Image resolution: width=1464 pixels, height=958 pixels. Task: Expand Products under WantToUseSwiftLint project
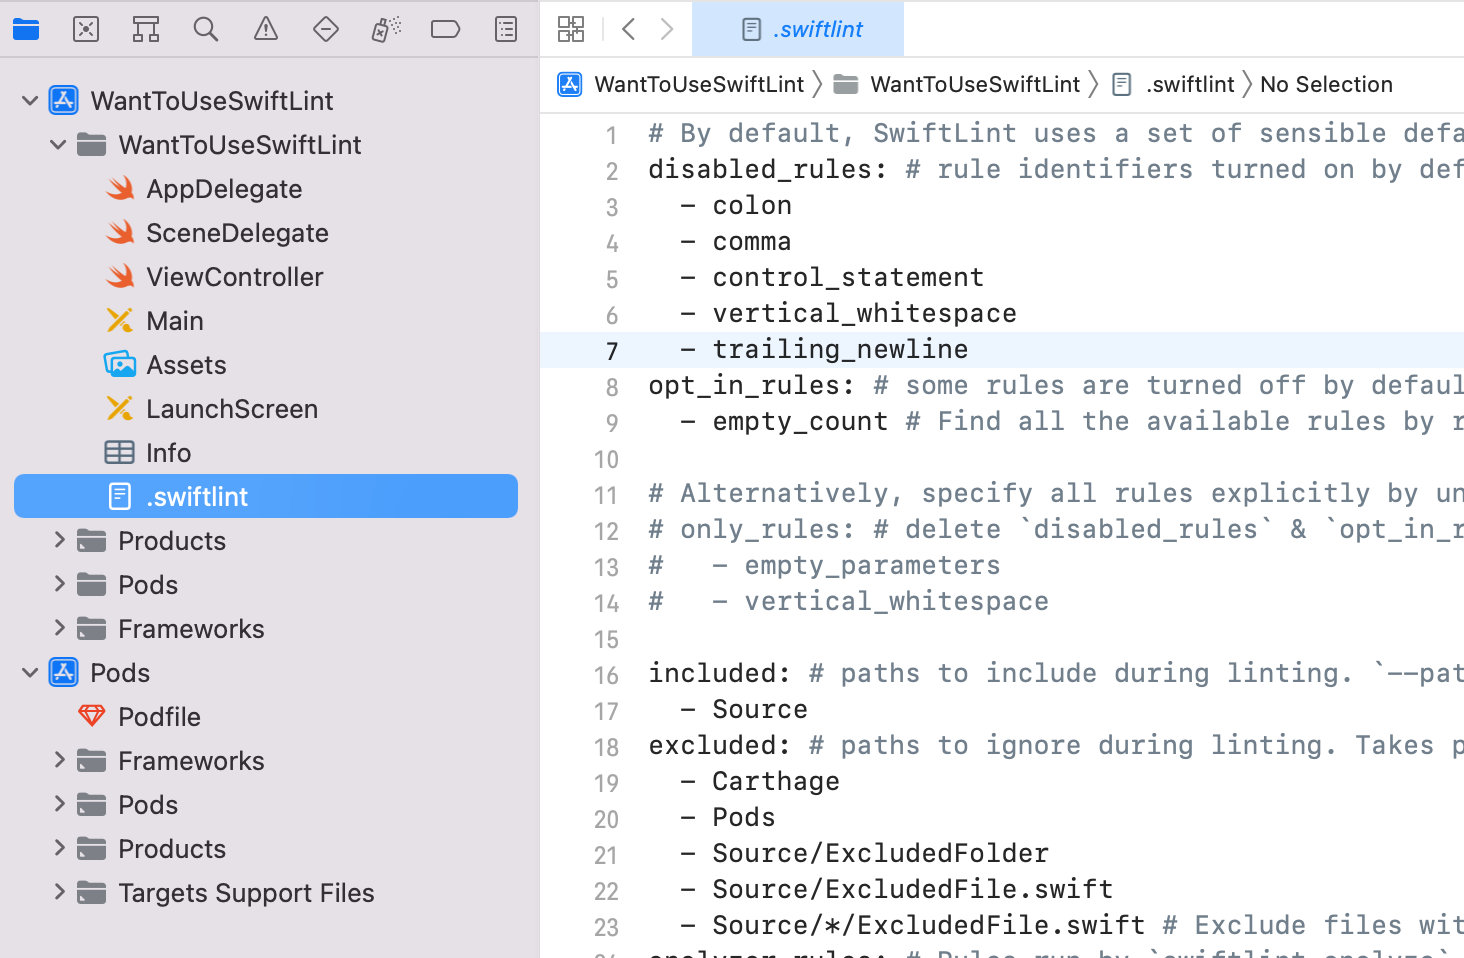(x=58, y=540)
